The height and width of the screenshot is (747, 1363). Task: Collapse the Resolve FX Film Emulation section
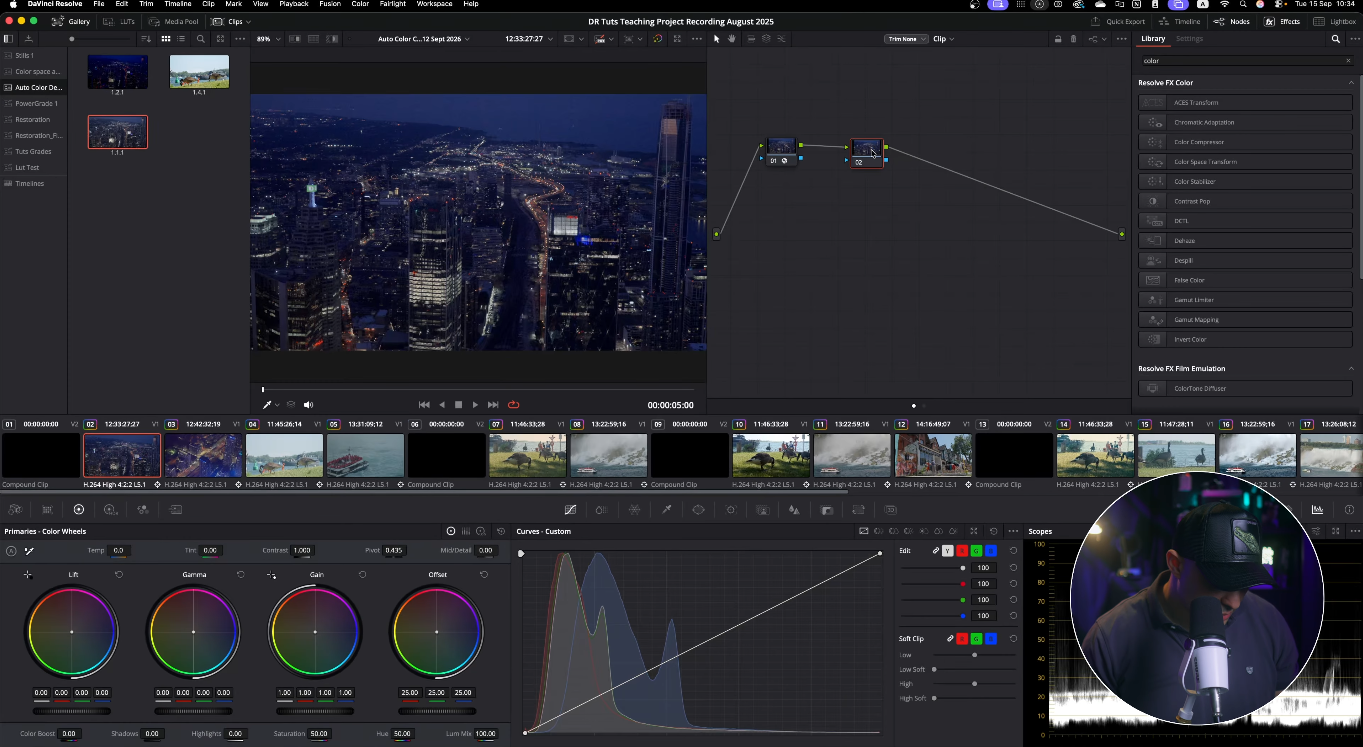(x=1351, y=369)
